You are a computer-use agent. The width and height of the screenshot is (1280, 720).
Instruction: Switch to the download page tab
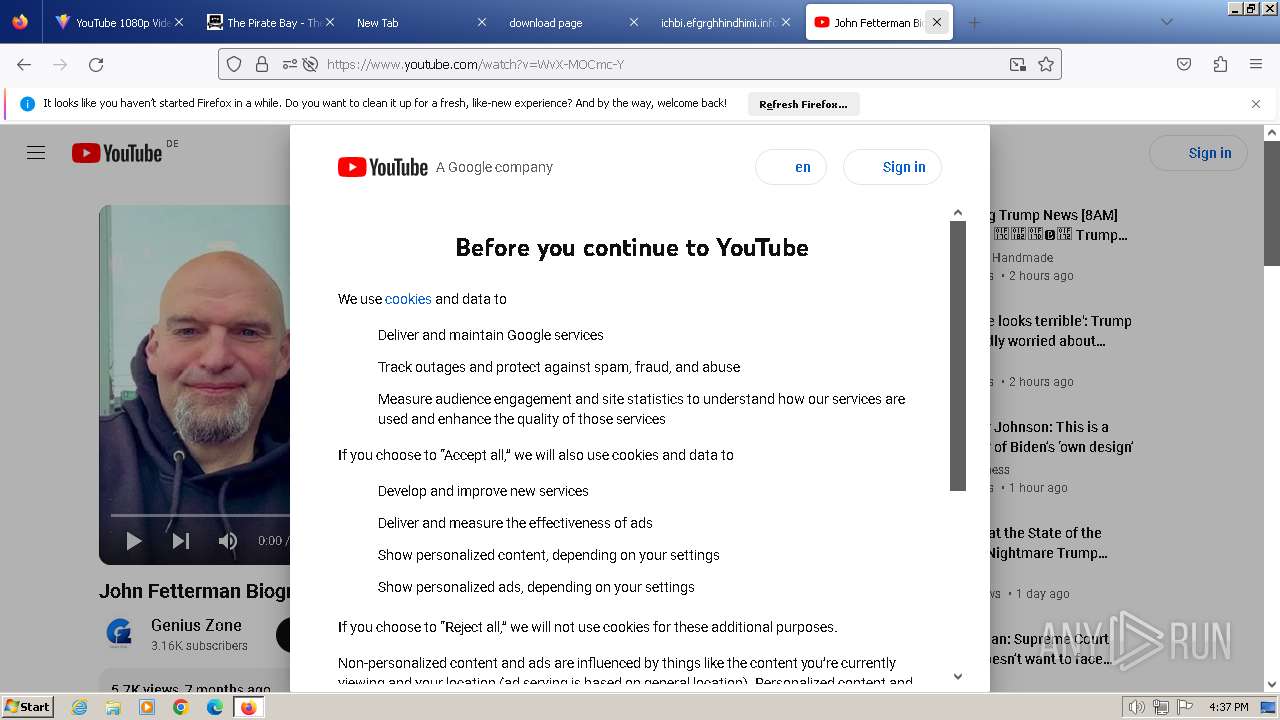(x=572, y=22)
